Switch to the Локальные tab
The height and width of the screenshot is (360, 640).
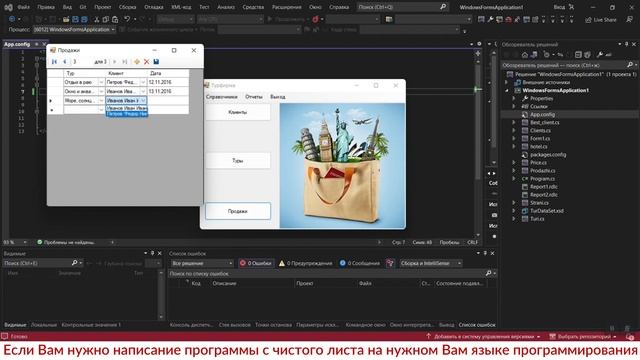44,325
